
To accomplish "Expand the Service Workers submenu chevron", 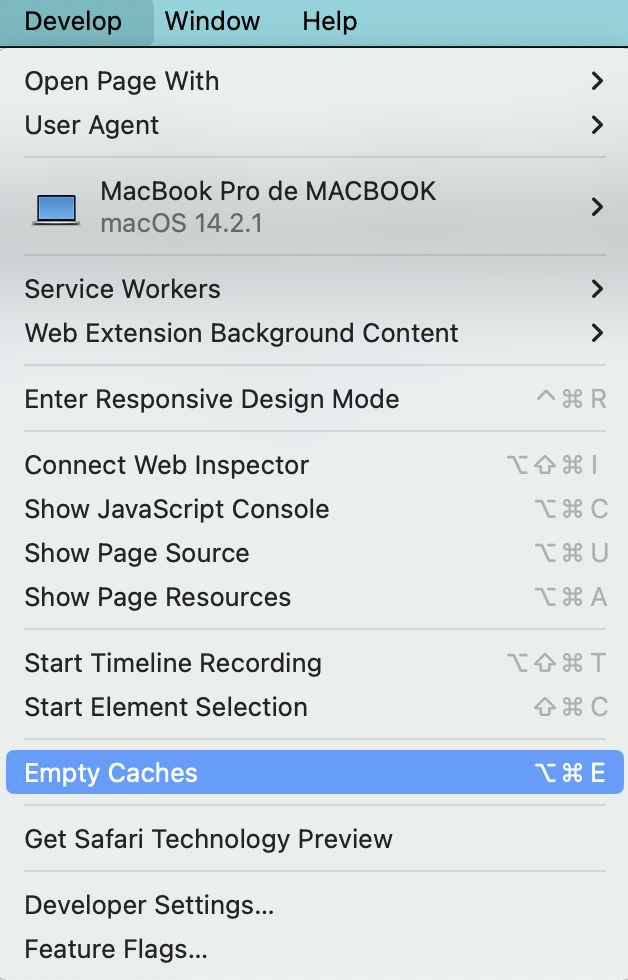I will click(x=597, y=289).
